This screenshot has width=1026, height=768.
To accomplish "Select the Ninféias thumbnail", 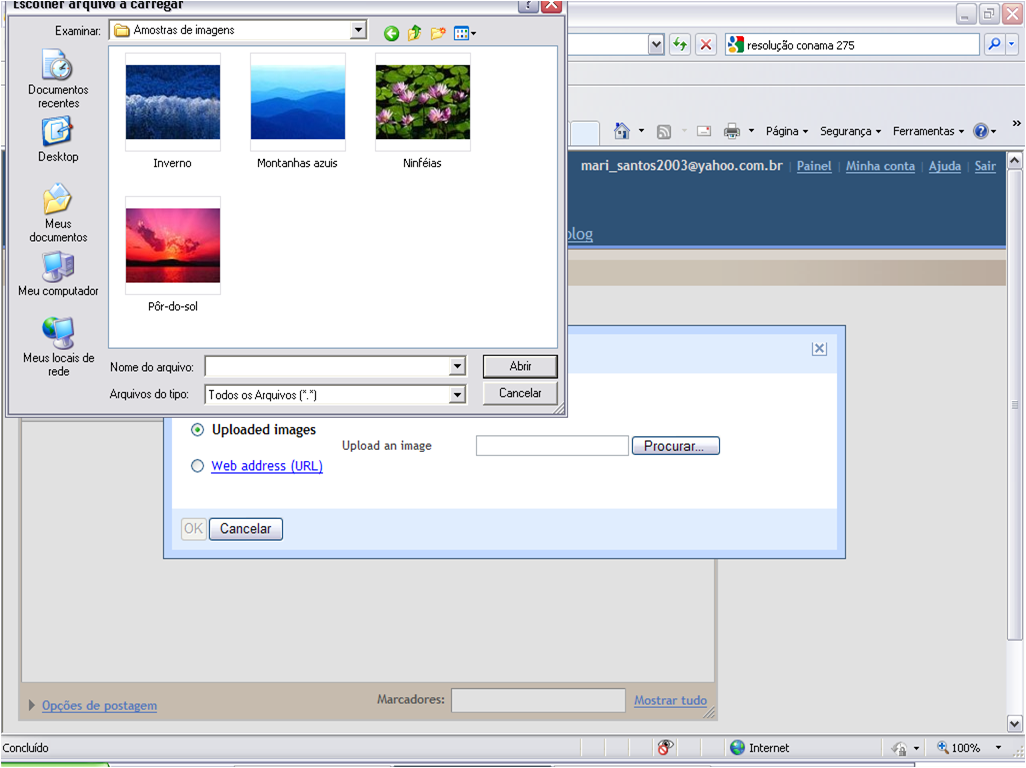I will point(423,102).
